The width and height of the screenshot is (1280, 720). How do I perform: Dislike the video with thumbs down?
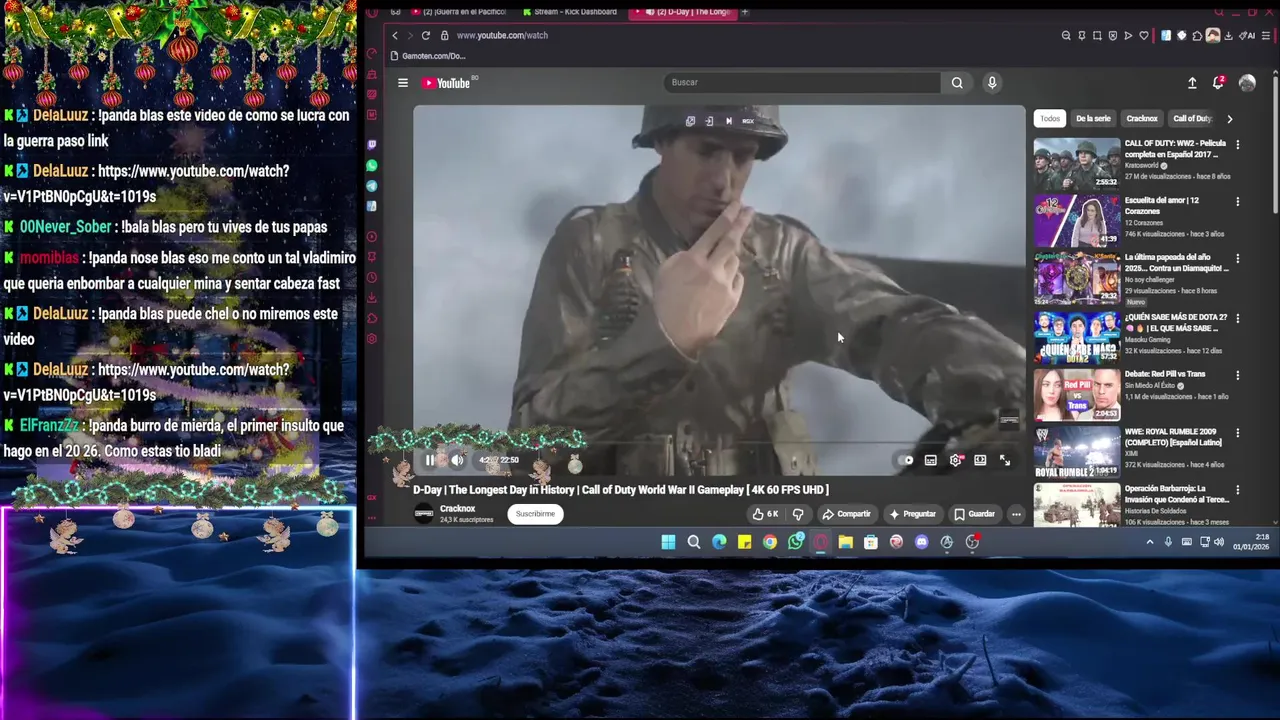(798, 514)
